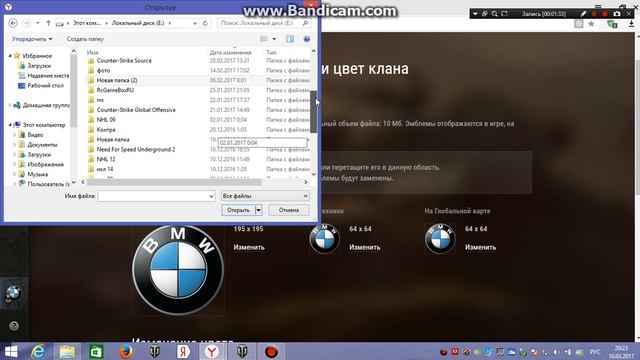
Task: Open the Все файлы file type dropdown
Action: pyautogui.click(x=265, y=196)
